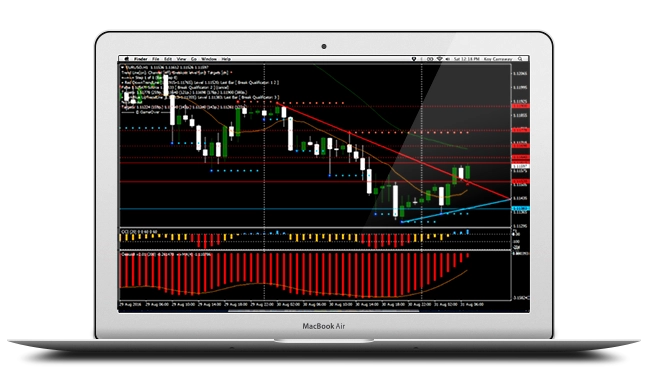The height and width of the screenshot is (390, 650).
Task: Click the volume speaker icon in menu bar
Action: (x=448, y=59)
